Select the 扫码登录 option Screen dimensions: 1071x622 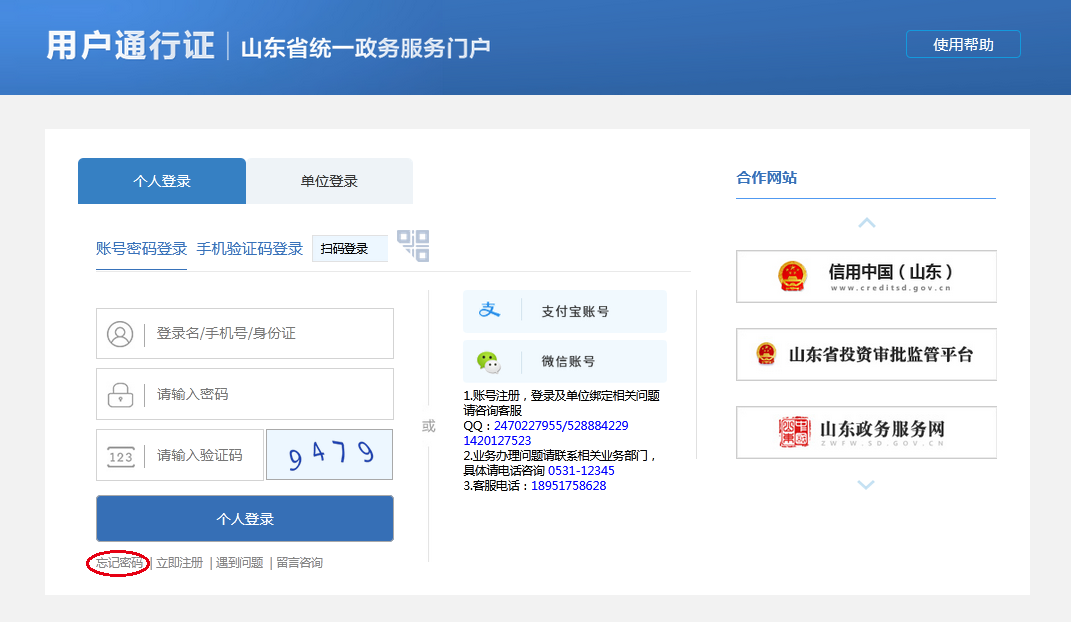[x=349, y=249]
